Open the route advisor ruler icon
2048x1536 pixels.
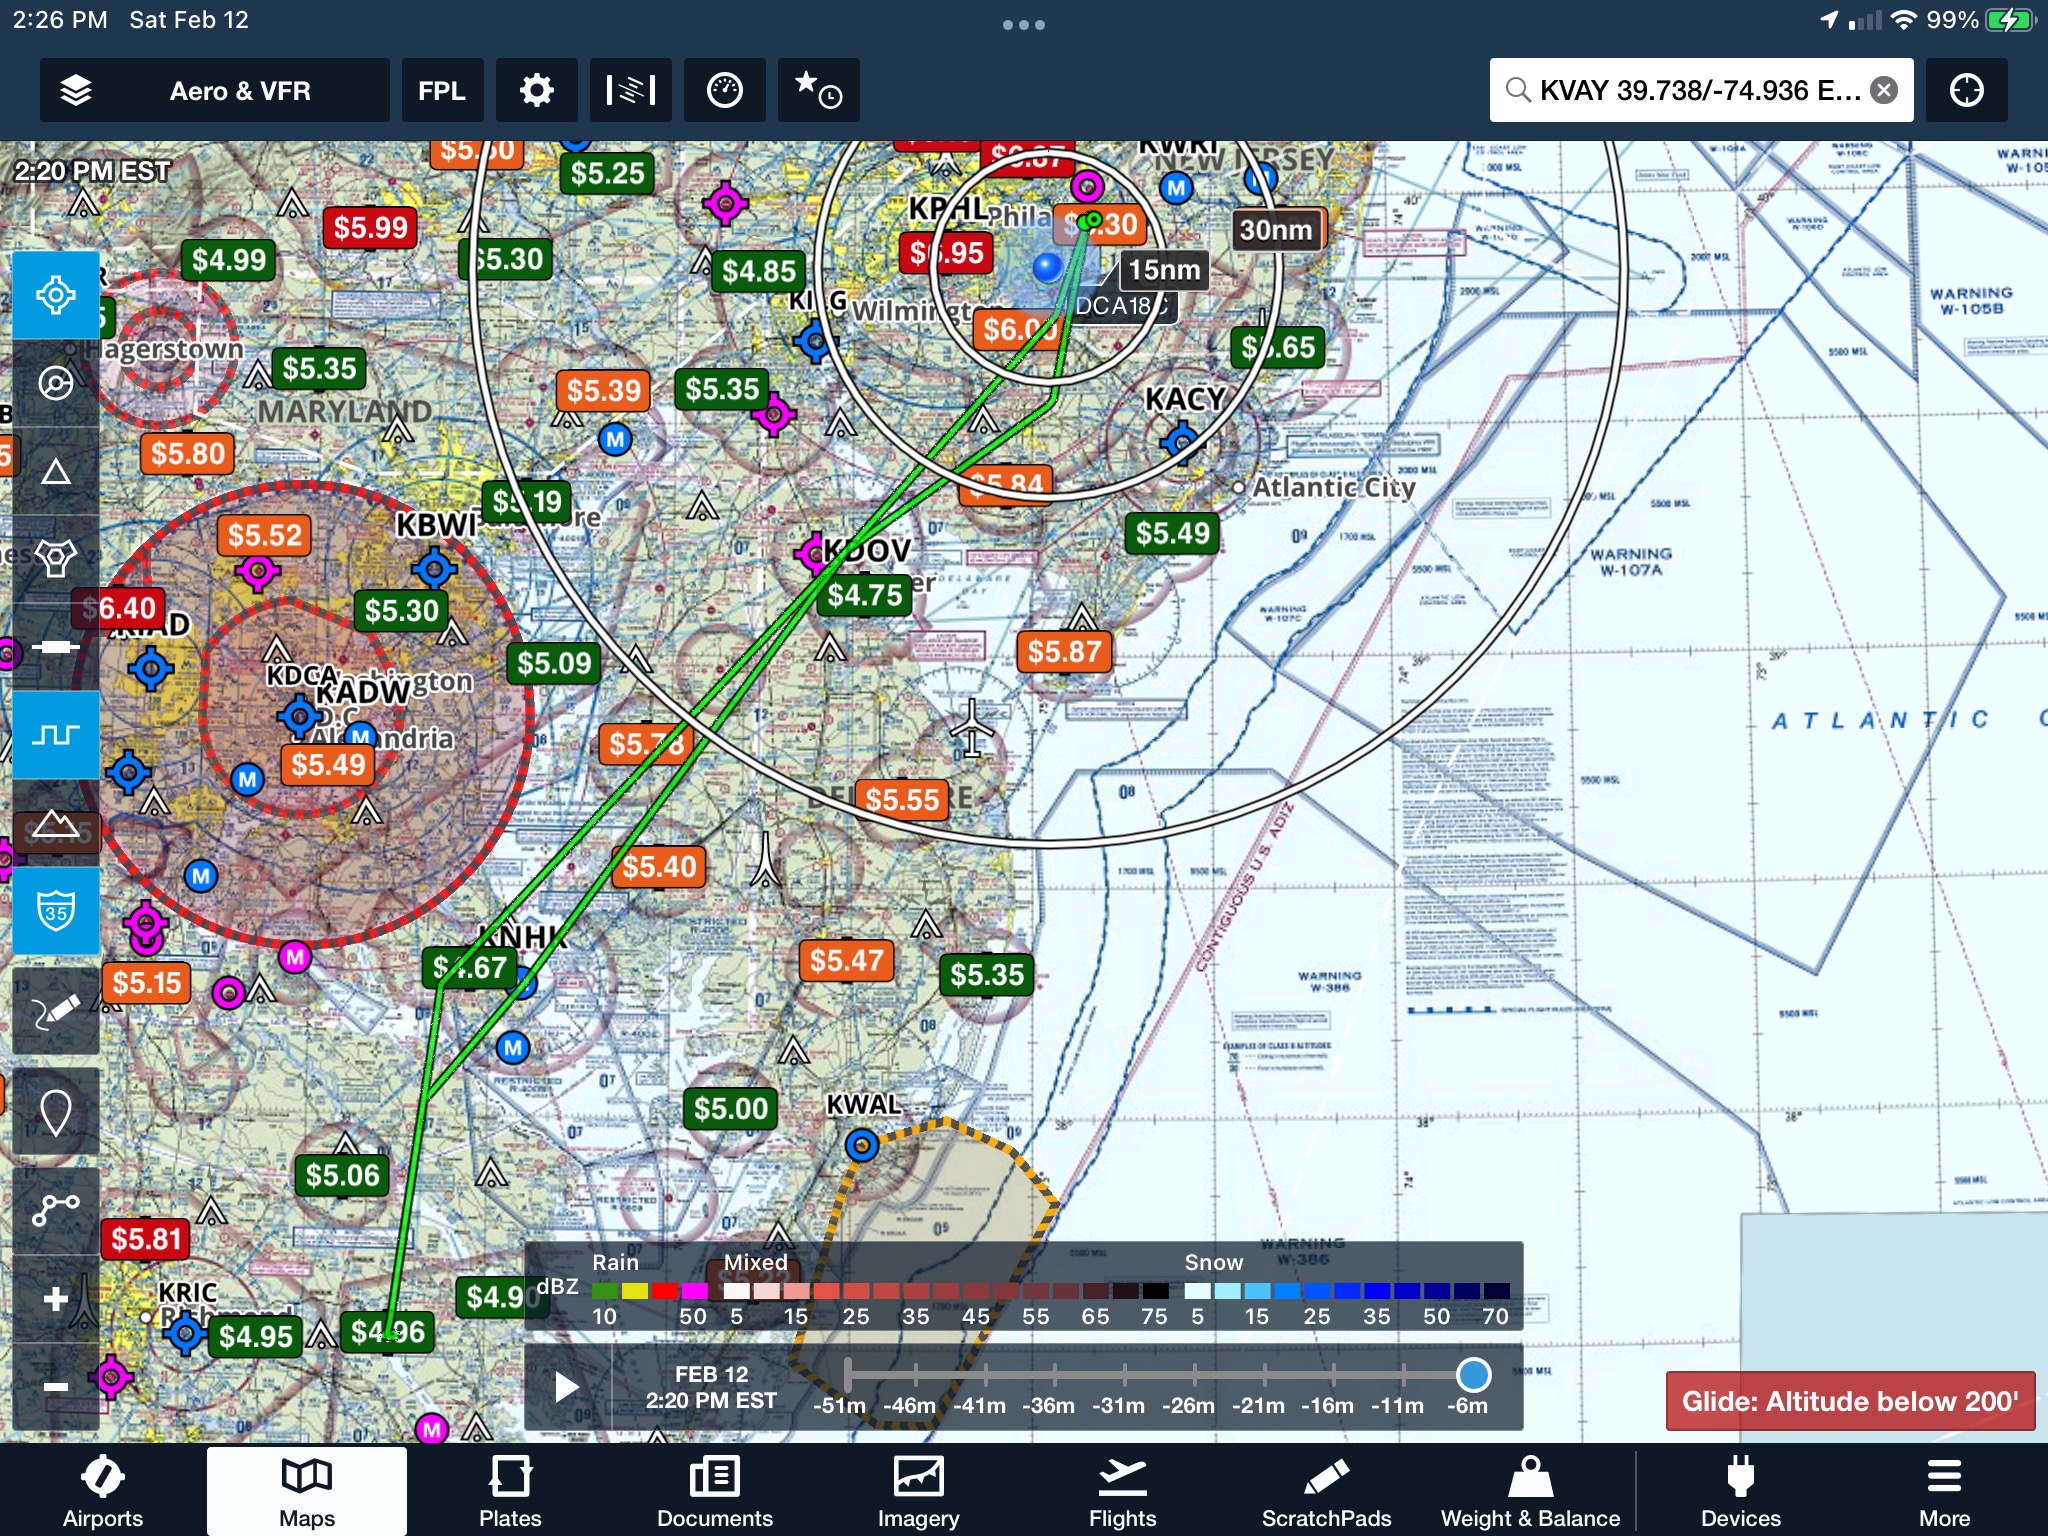[x=630, y=91]
